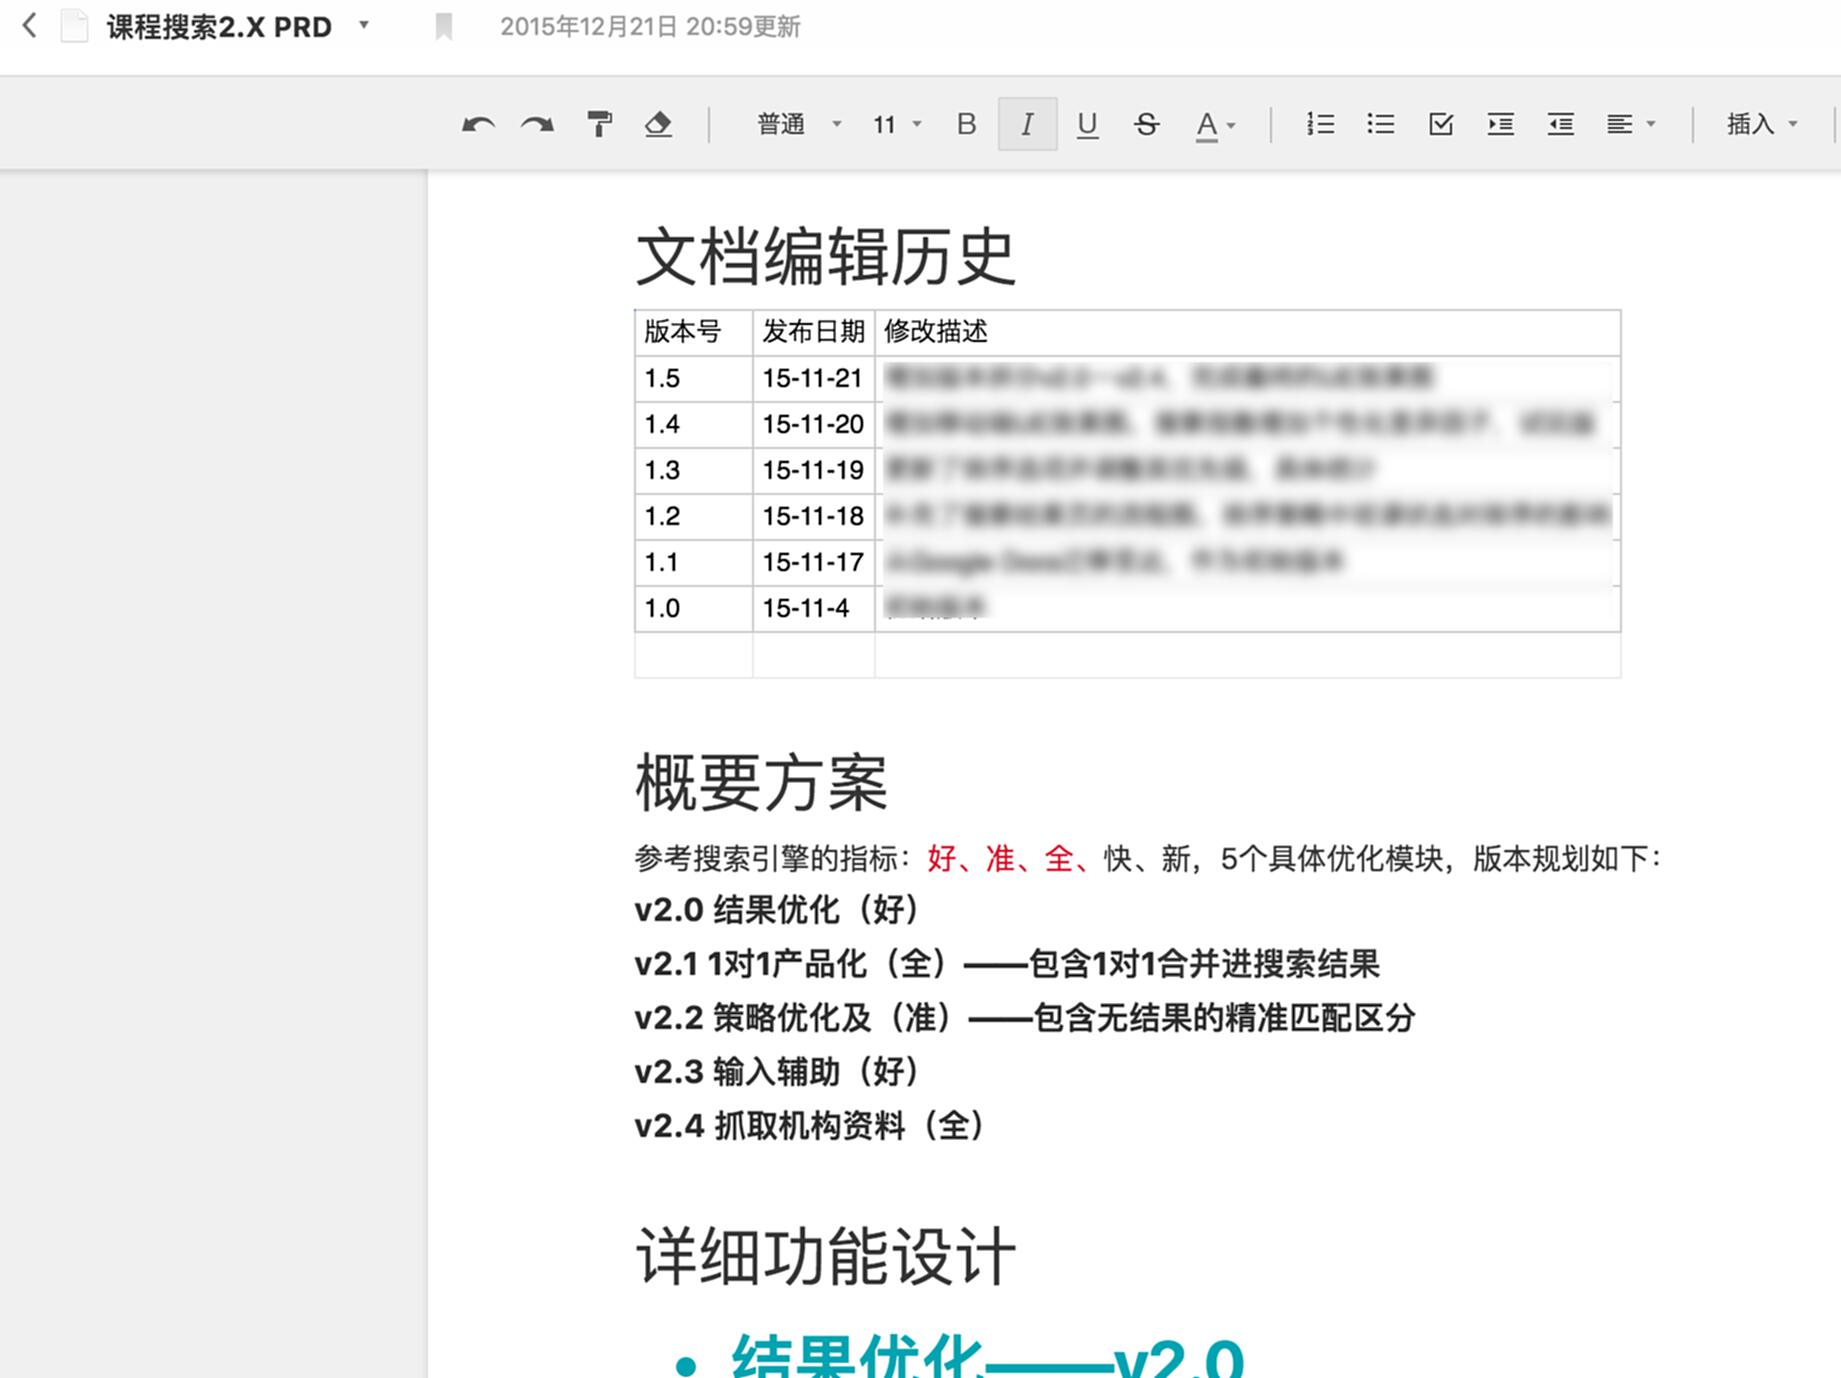1841x1378 pixels.
Task: Go back with the left chevron
Action: (30, 26)
